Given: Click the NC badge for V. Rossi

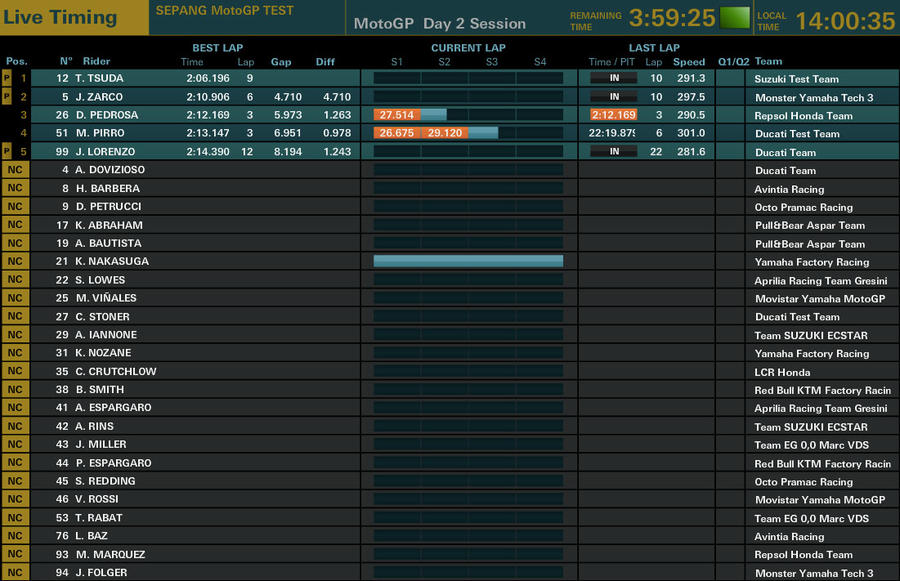Looking at the screenshot, I should [x=15, y=499].
